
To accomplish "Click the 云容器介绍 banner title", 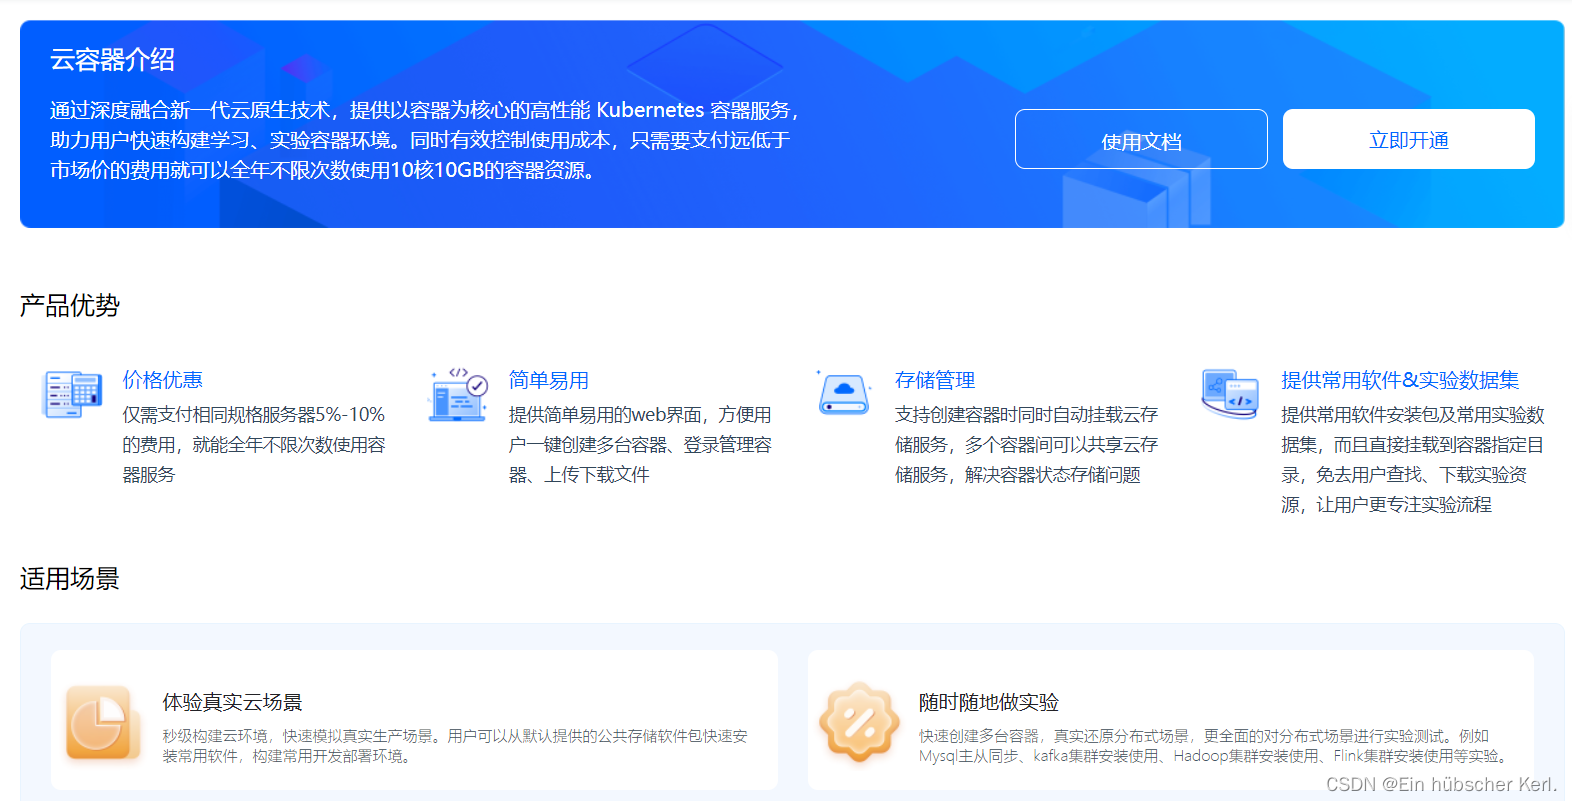I will pos(112,60).
